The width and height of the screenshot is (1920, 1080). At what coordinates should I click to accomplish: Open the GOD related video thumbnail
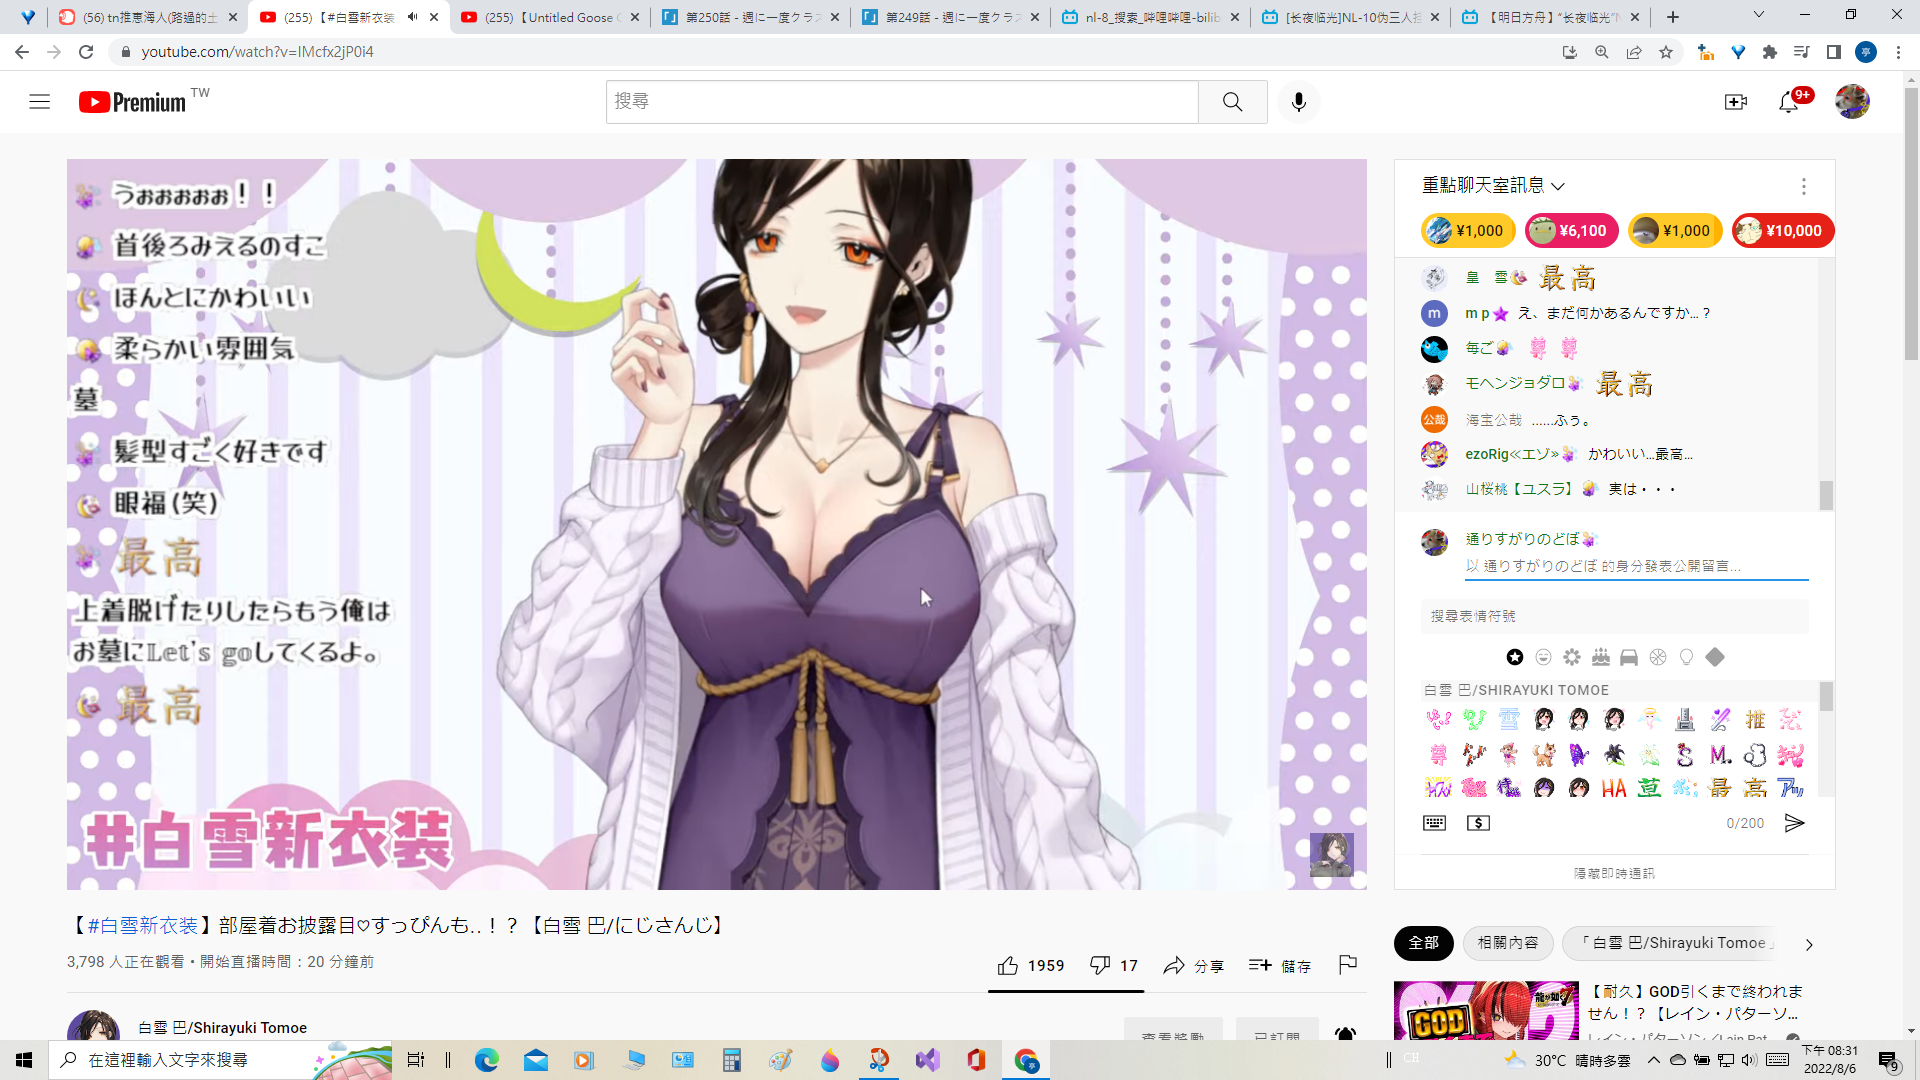pos(1486,1010)
